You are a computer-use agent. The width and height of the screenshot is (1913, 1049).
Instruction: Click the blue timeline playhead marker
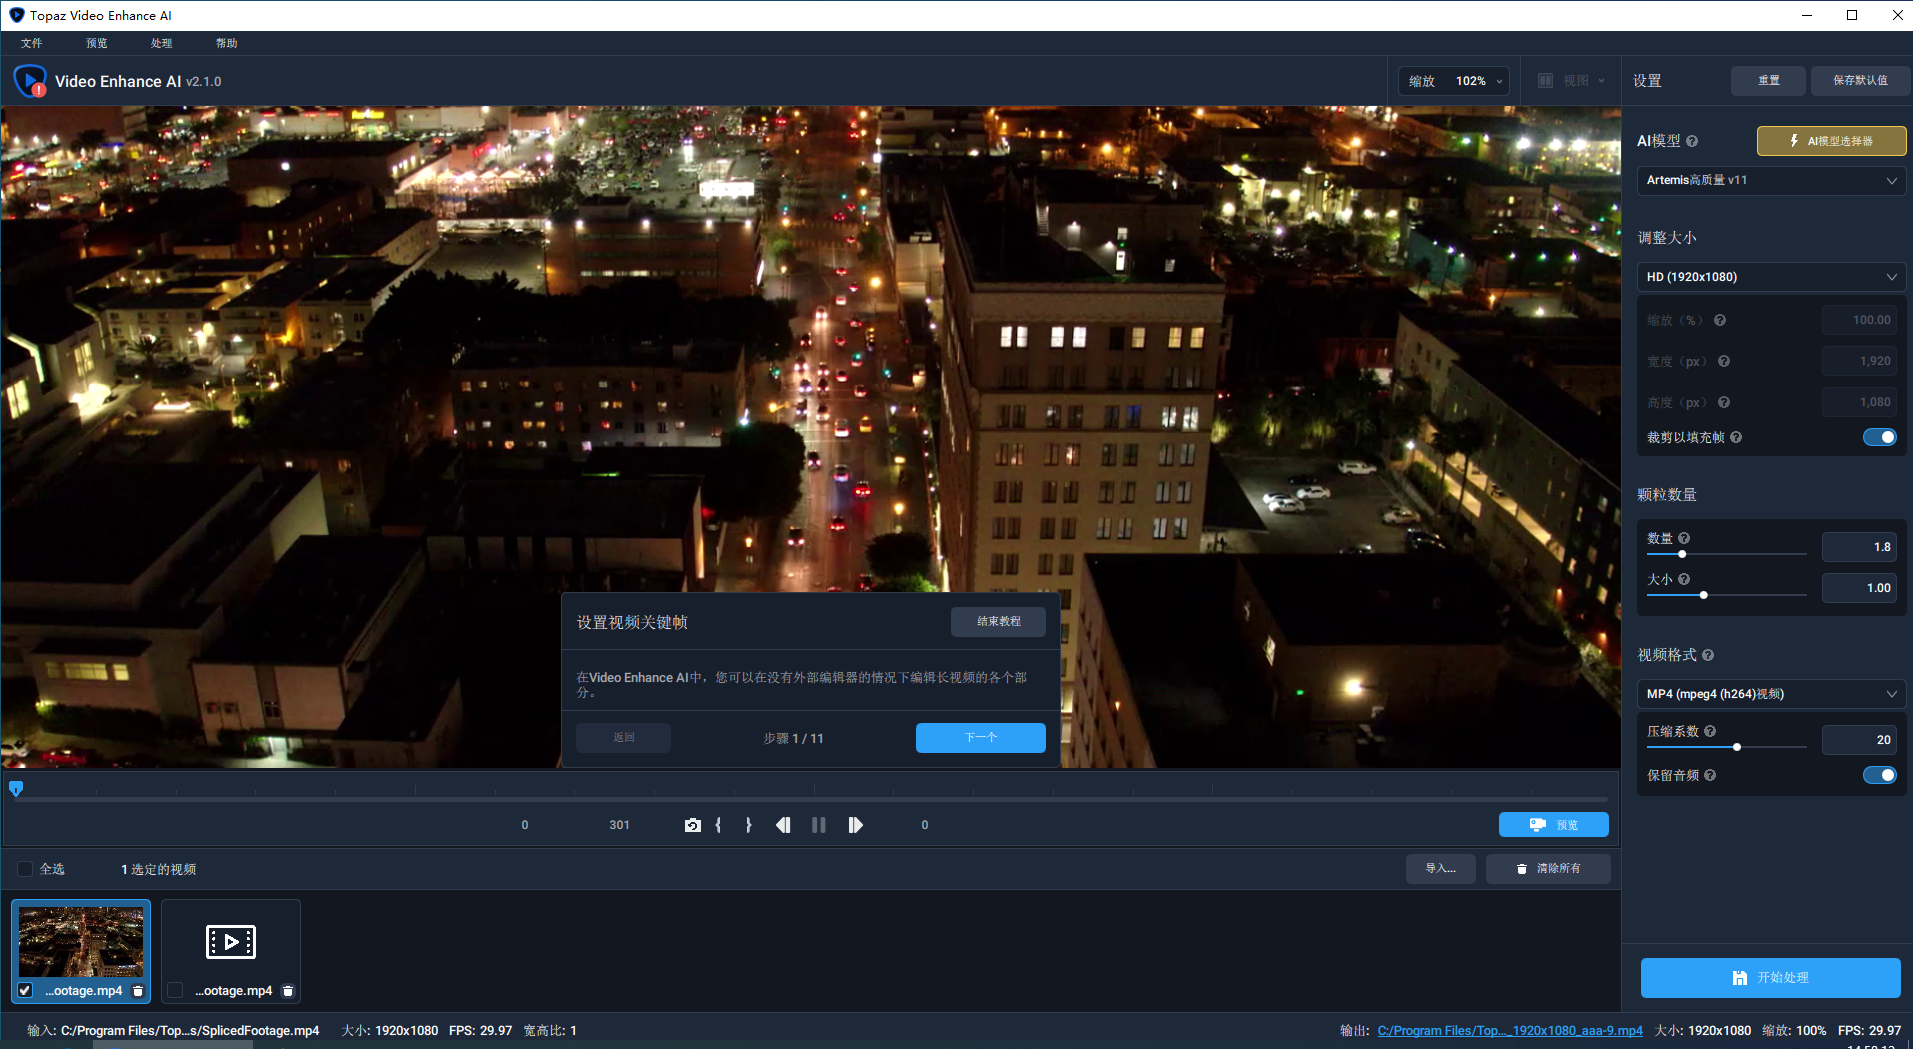click(16, 789)
